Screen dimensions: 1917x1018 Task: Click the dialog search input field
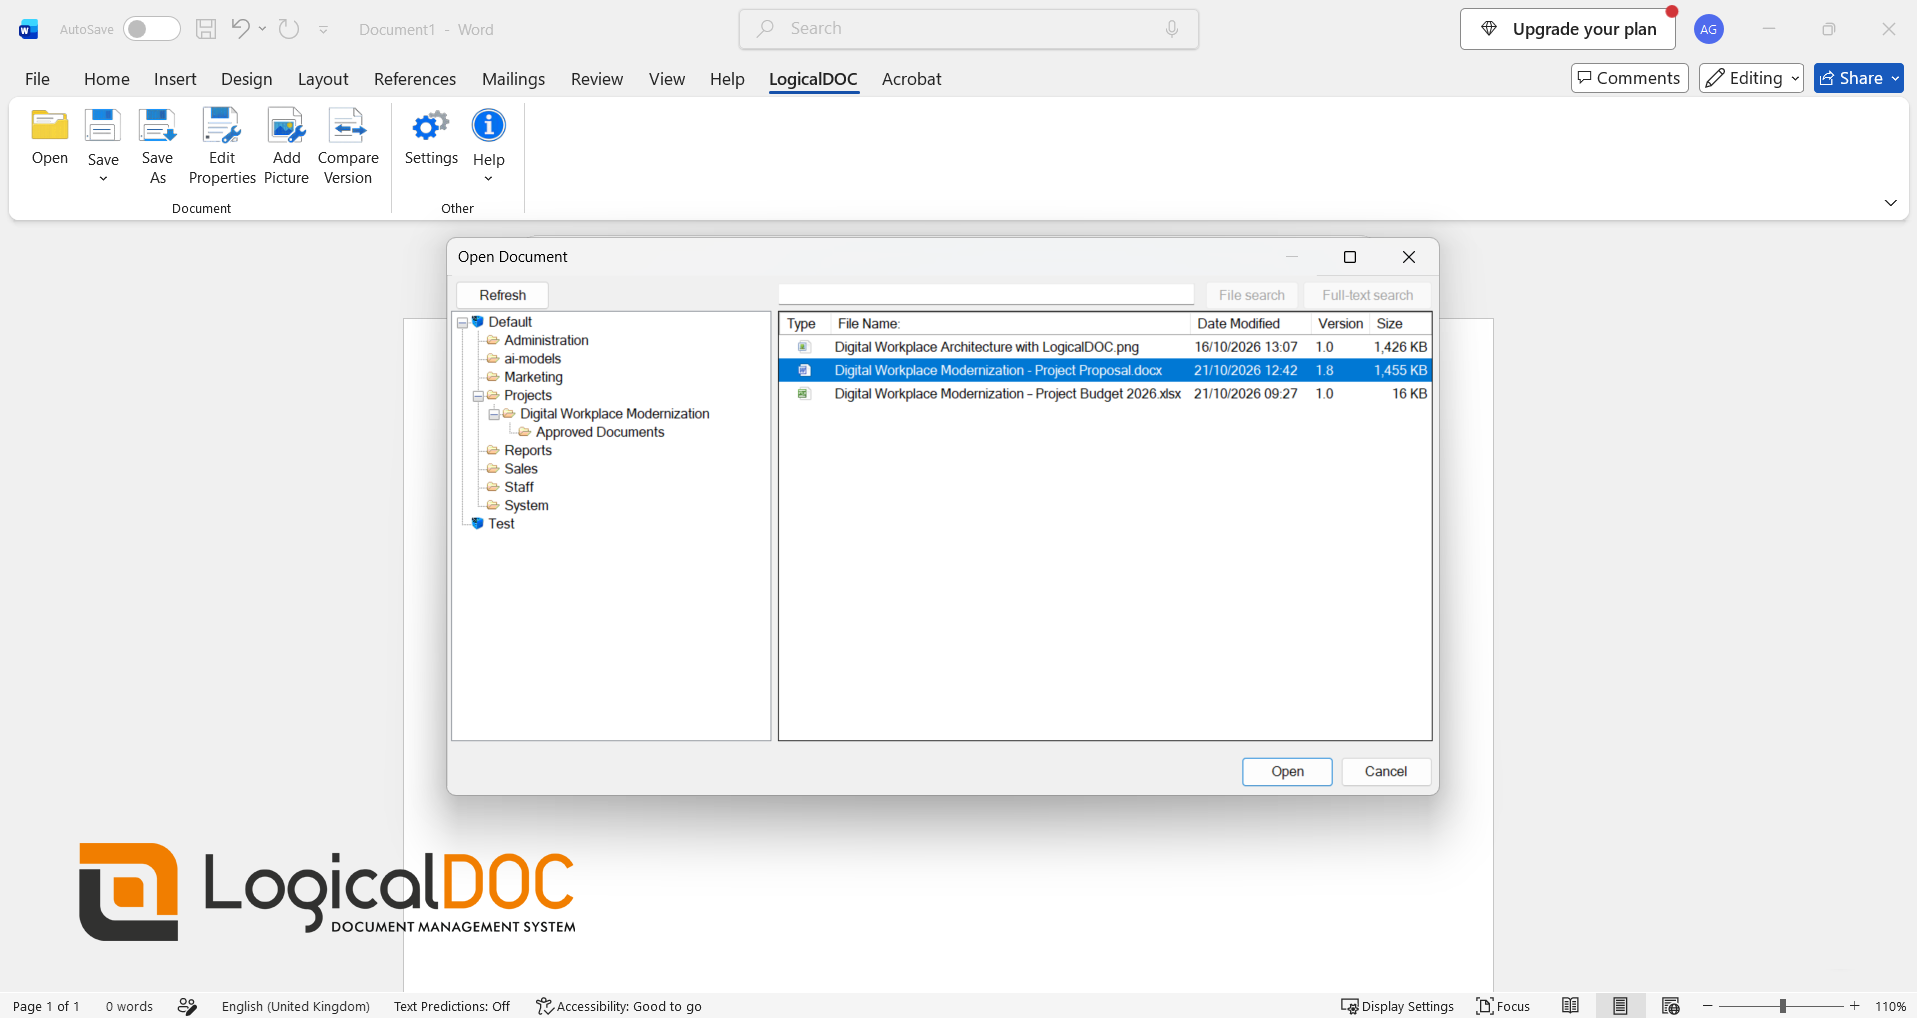[x=986, y=294]
